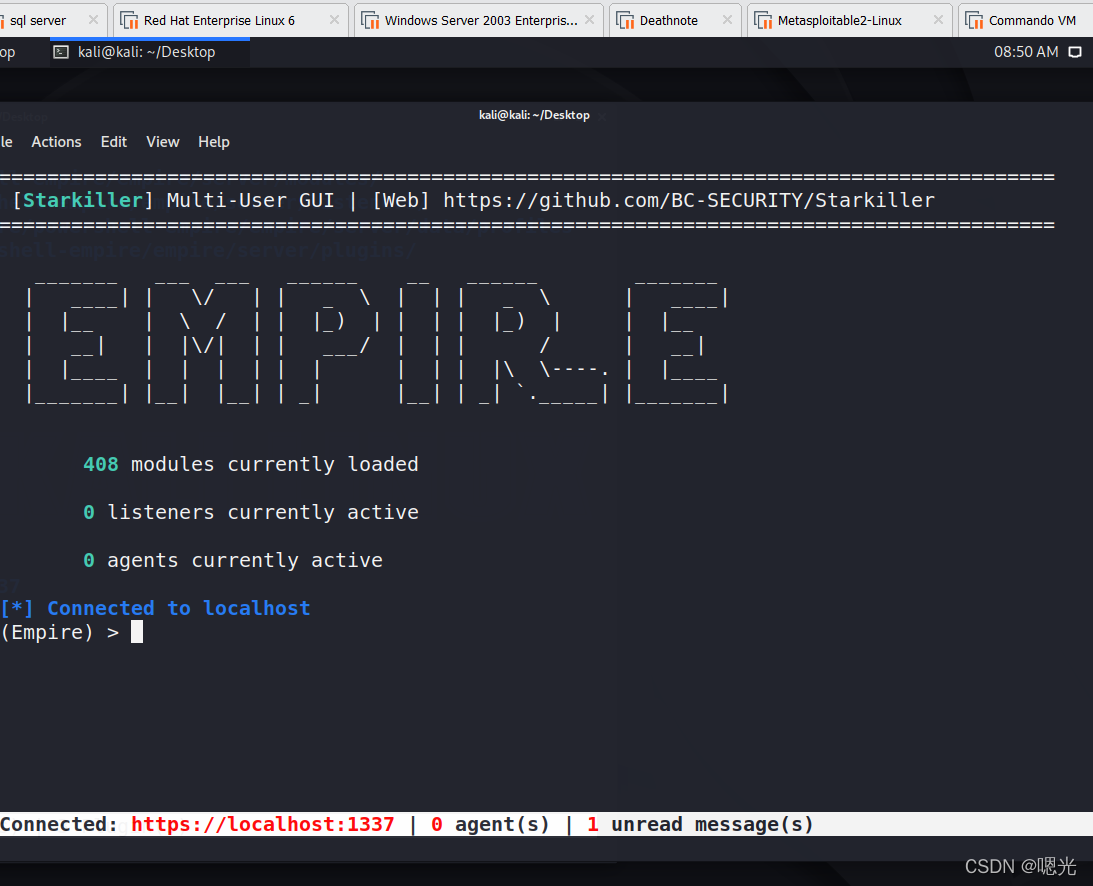
Task: Open the Actions menu in terminal
Action: [56, 142]
